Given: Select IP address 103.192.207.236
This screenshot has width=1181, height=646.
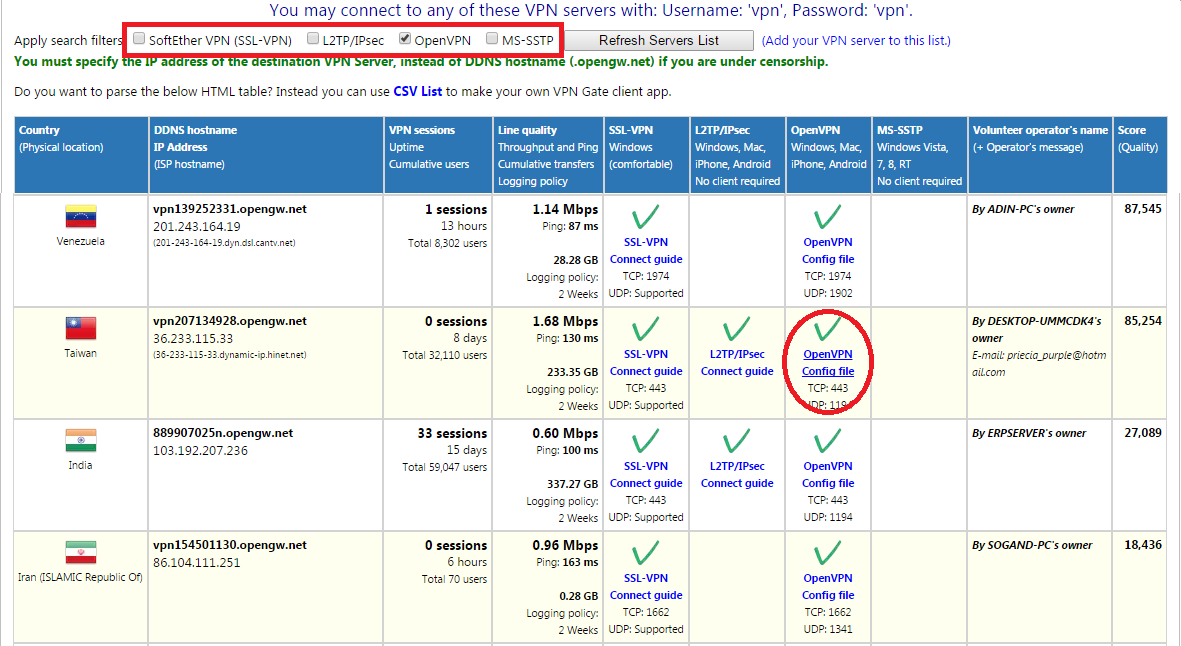Looking at the screenshot, I should pos(200,451).
